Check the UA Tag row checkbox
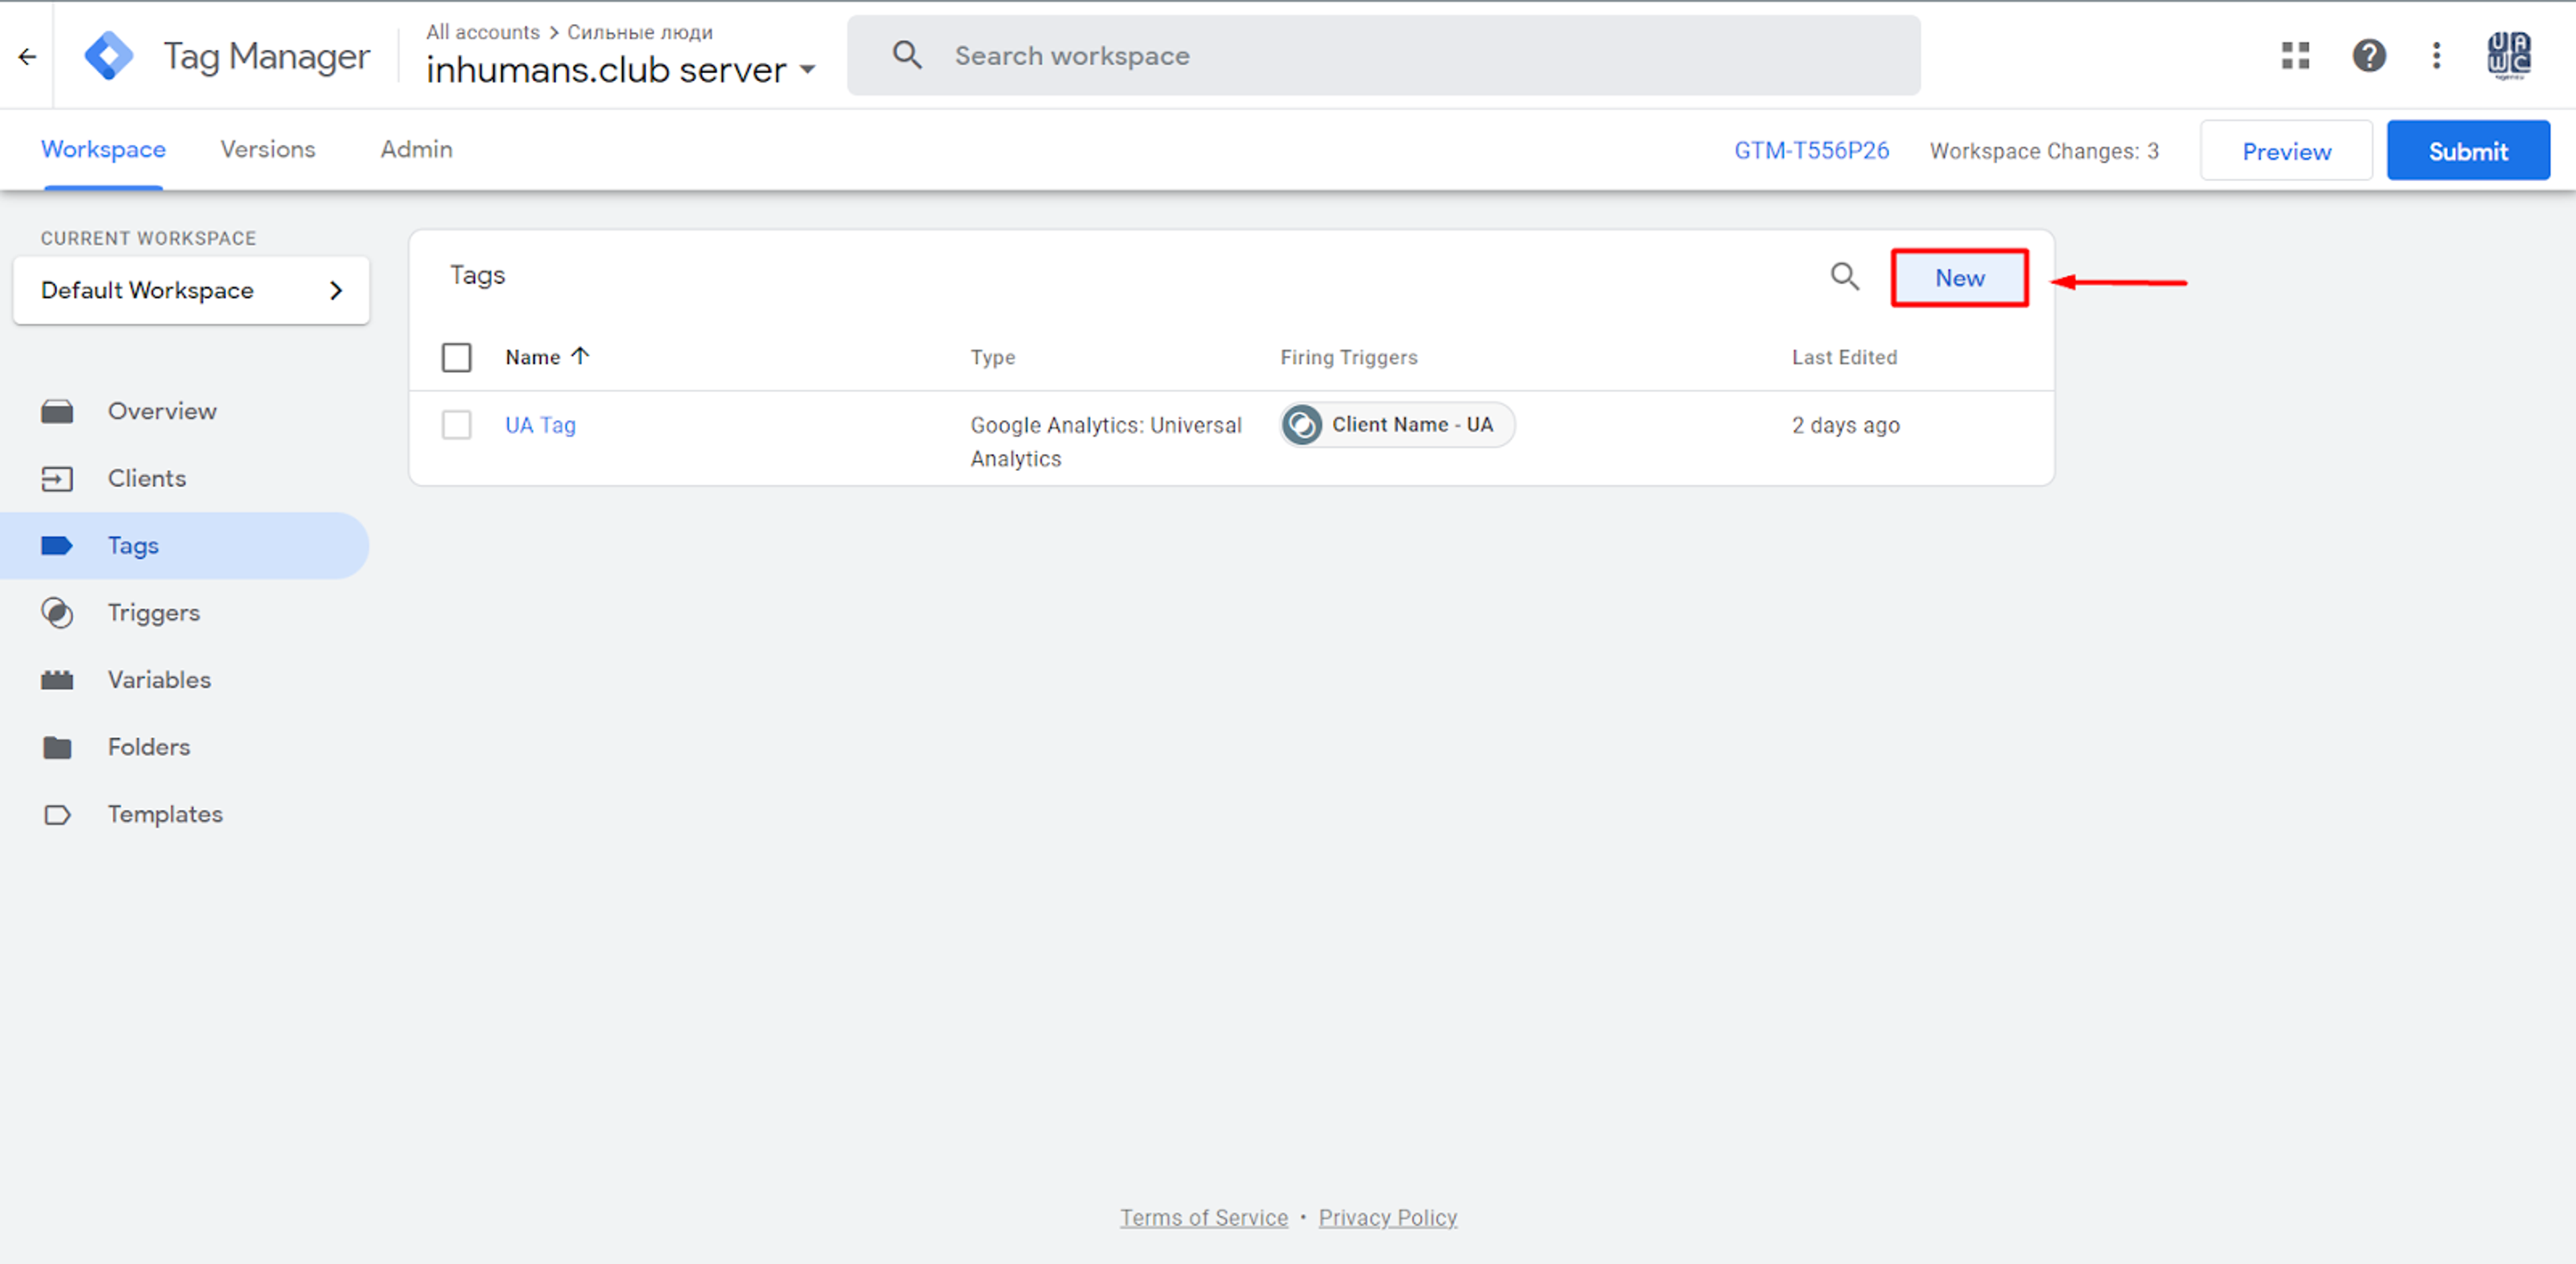 pos(457,425)
